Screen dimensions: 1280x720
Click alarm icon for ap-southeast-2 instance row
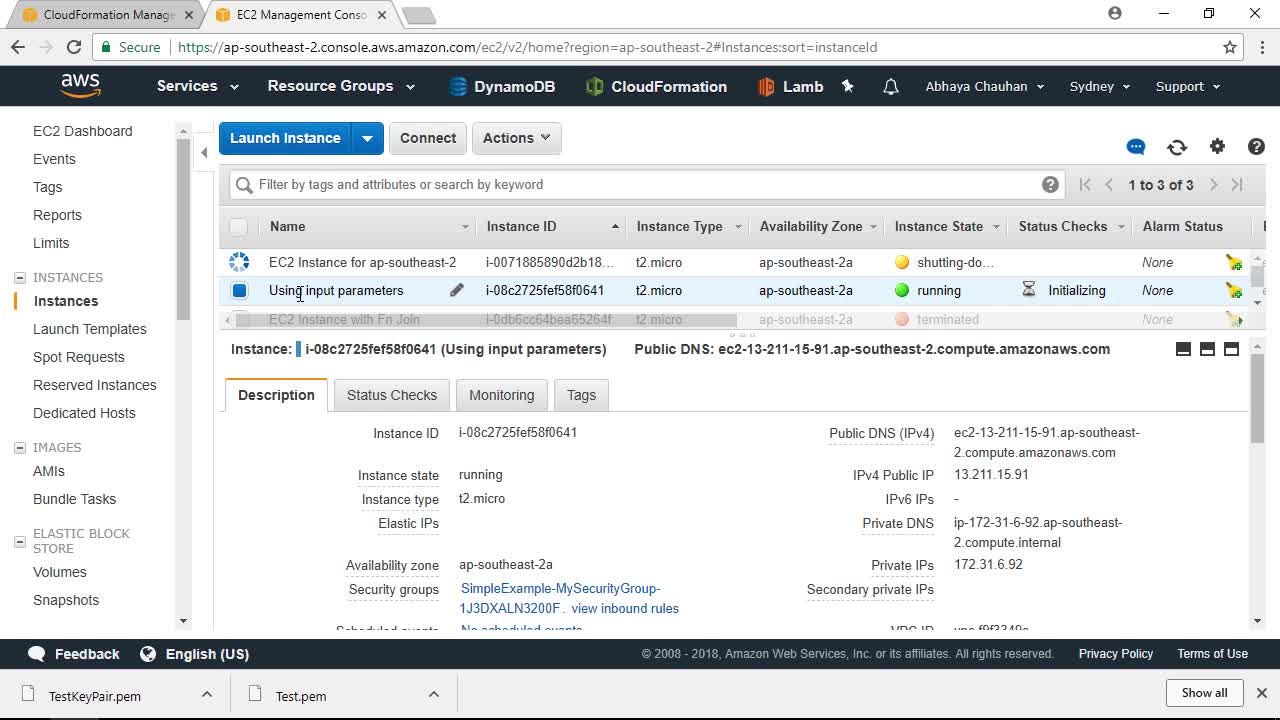click(1234, 263)
